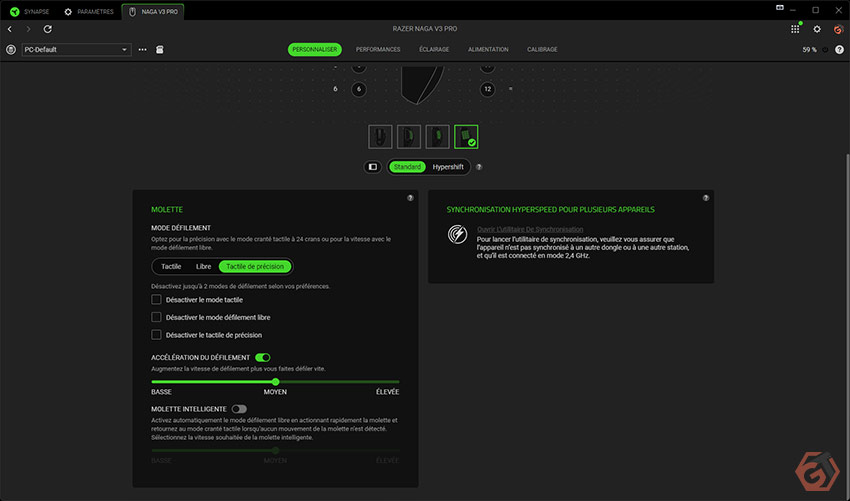Screen dimensions: 850x501
Task: Open the three-dots profile options menu
Action: coord(143,49)
